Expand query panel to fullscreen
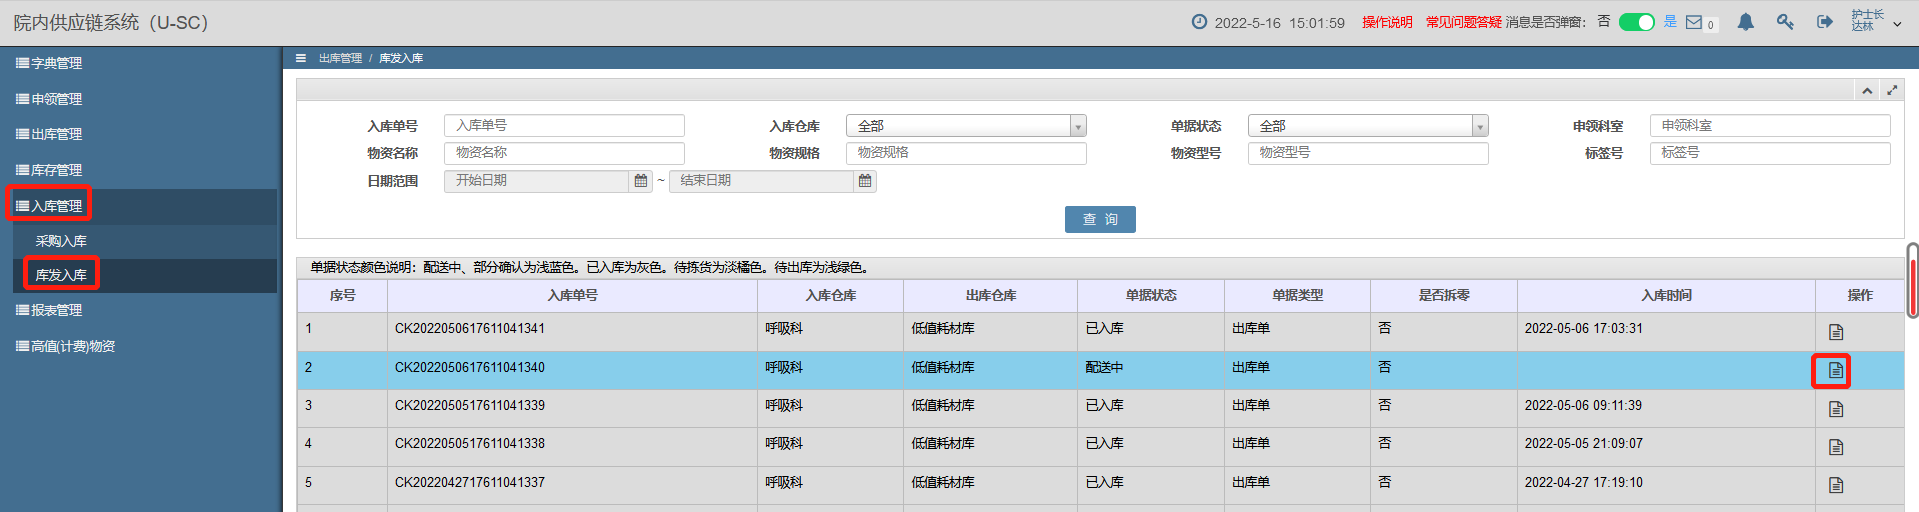Viewport: 1919px width, 512px height. tap(1892, 90)
